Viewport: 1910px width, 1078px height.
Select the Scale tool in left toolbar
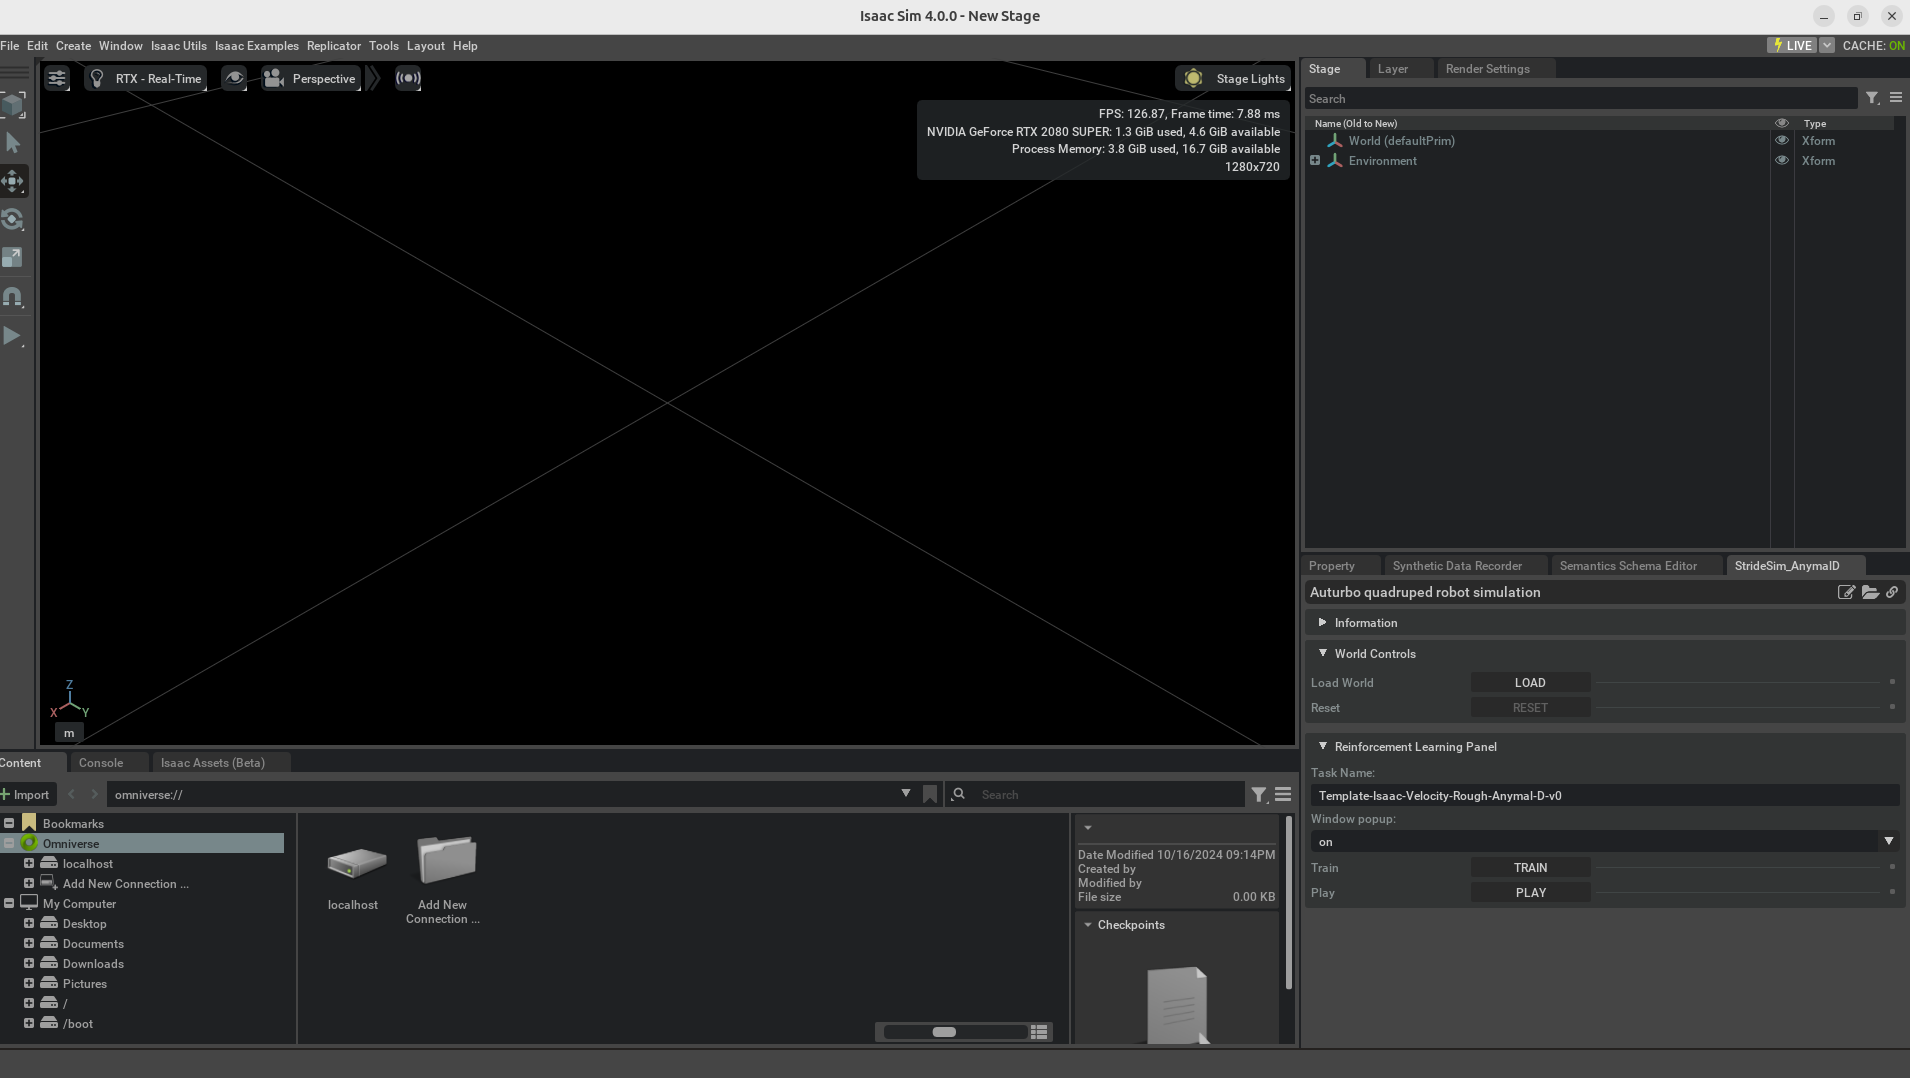coord(13,258)
